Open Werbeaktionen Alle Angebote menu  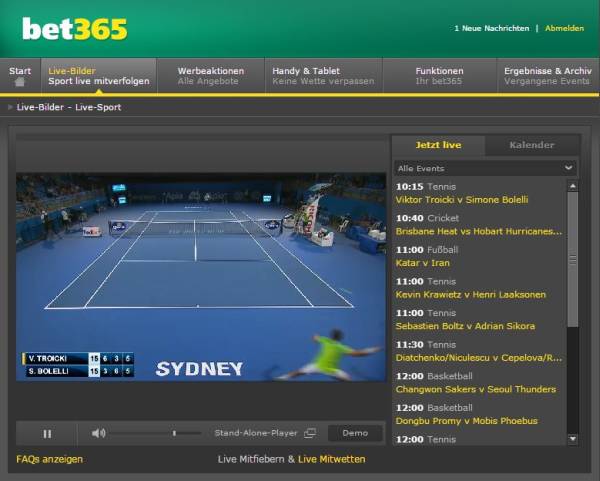pyautogui.click(x=210, y=76)
